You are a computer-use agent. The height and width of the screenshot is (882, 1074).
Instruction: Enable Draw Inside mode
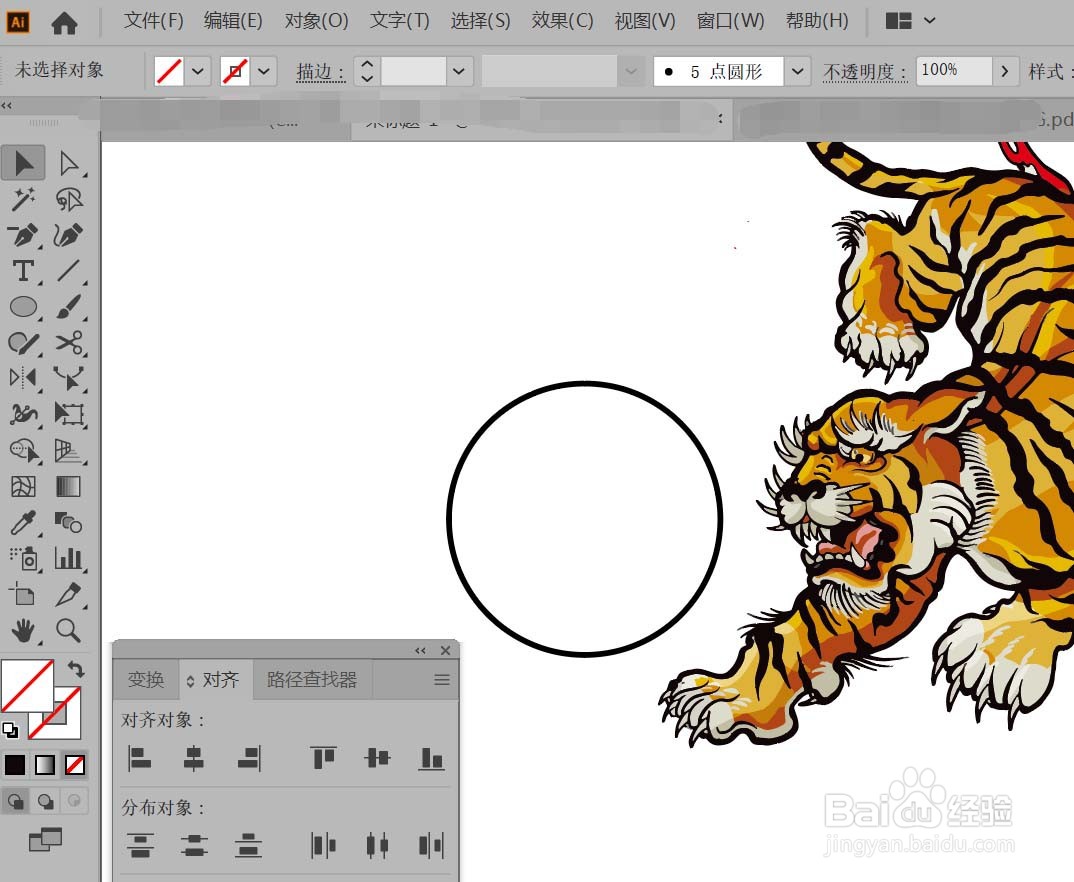[x=75, y=801]
